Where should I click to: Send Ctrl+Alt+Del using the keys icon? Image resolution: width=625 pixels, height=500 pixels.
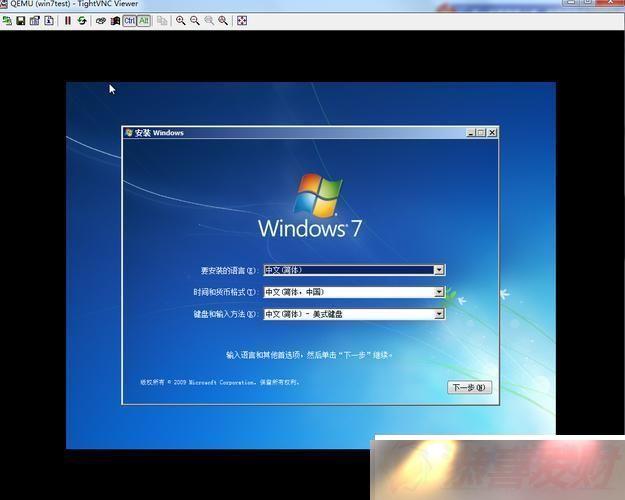pyautogui.click(x=101, y=21)
